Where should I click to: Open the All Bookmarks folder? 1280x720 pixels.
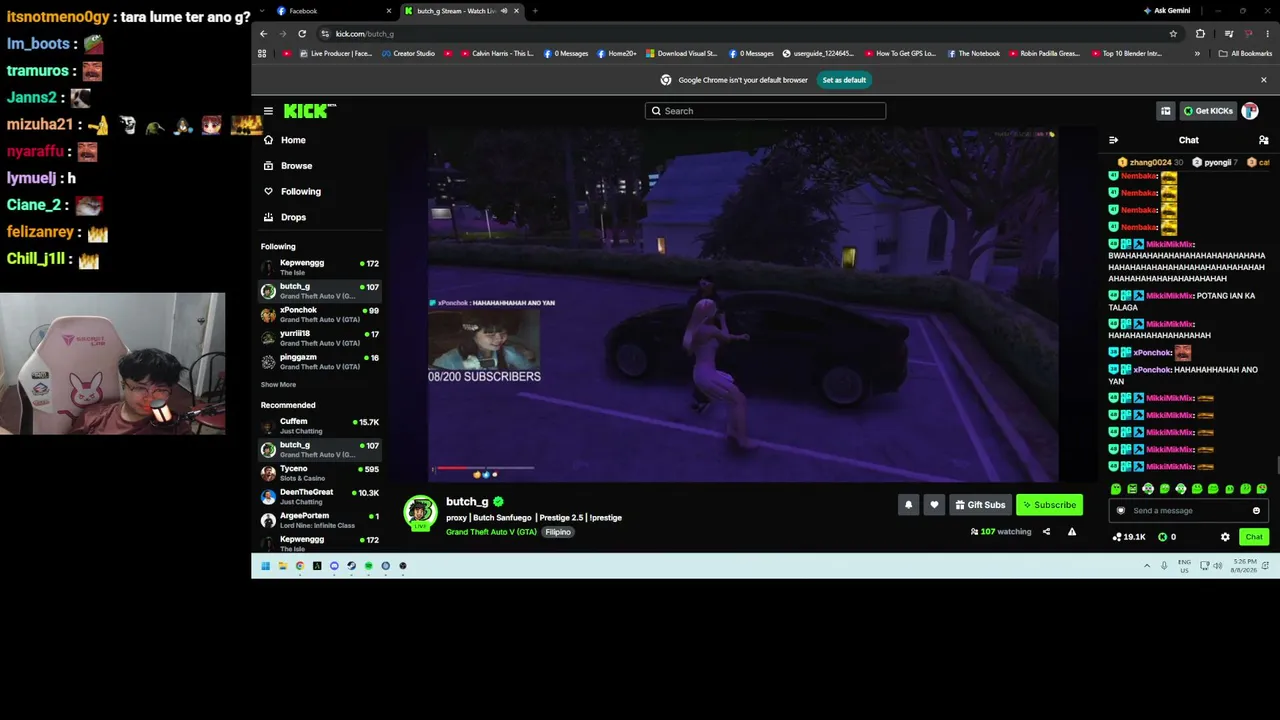coord(1243,54)
